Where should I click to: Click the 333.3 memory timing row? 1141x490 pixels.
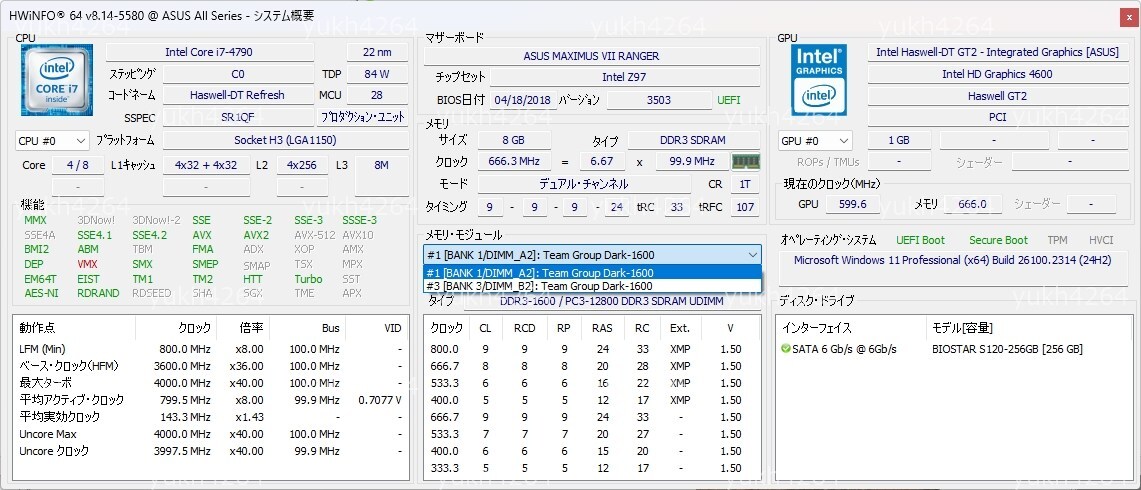click(592, 469)
